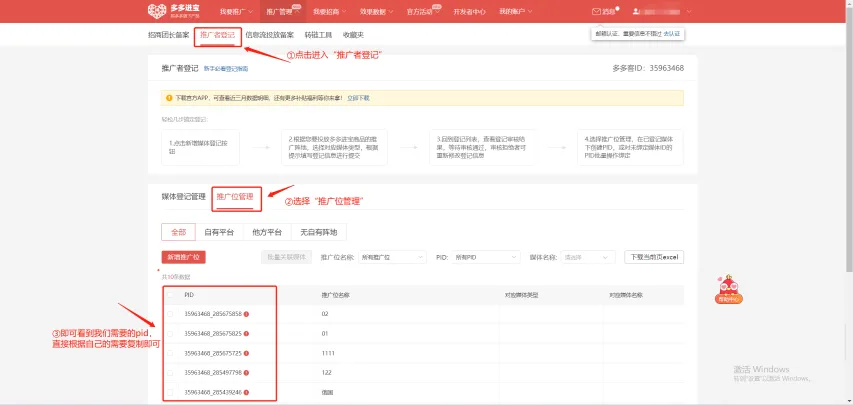Check the box for PID 35963468_285675858
This screenshot has width=853, height=405.
[170, 314]
